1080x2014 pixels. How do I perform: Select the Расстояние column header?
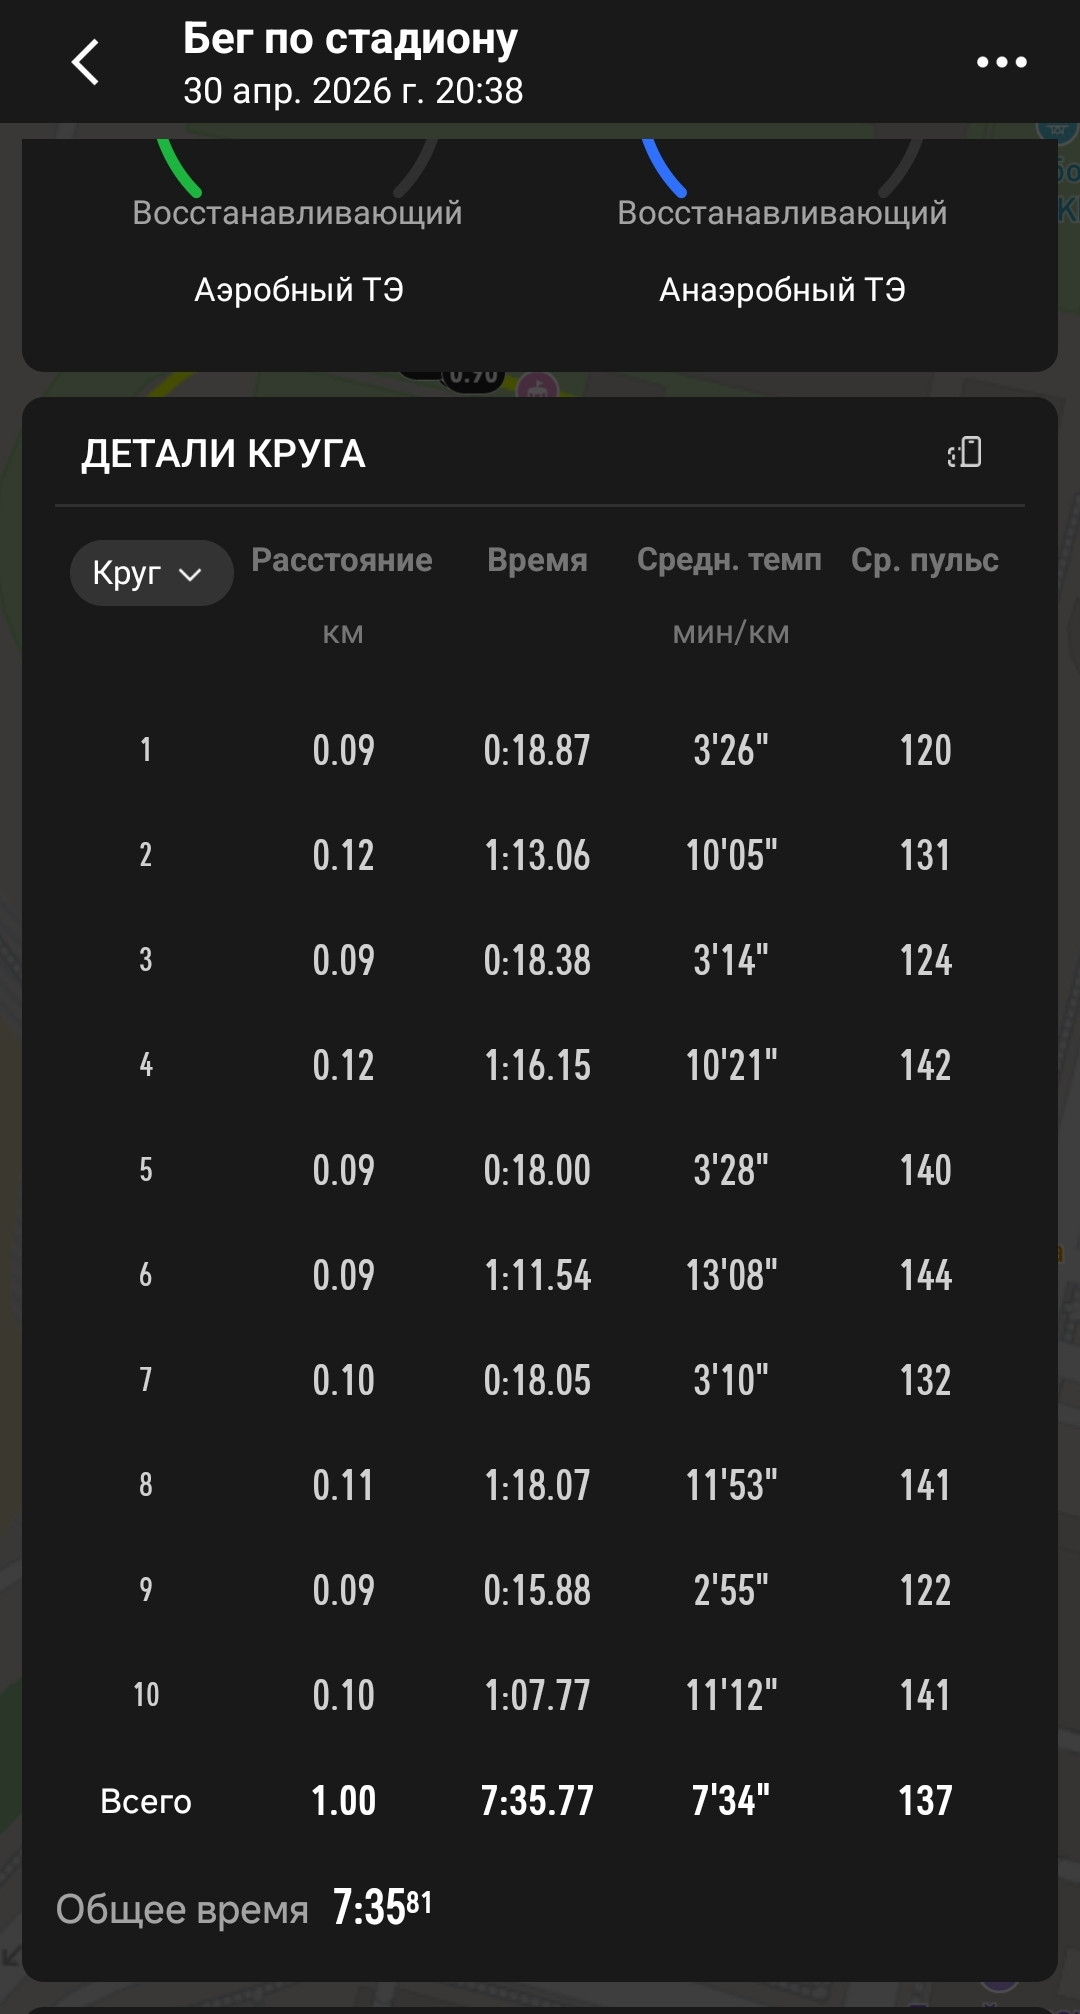(342, 560)
